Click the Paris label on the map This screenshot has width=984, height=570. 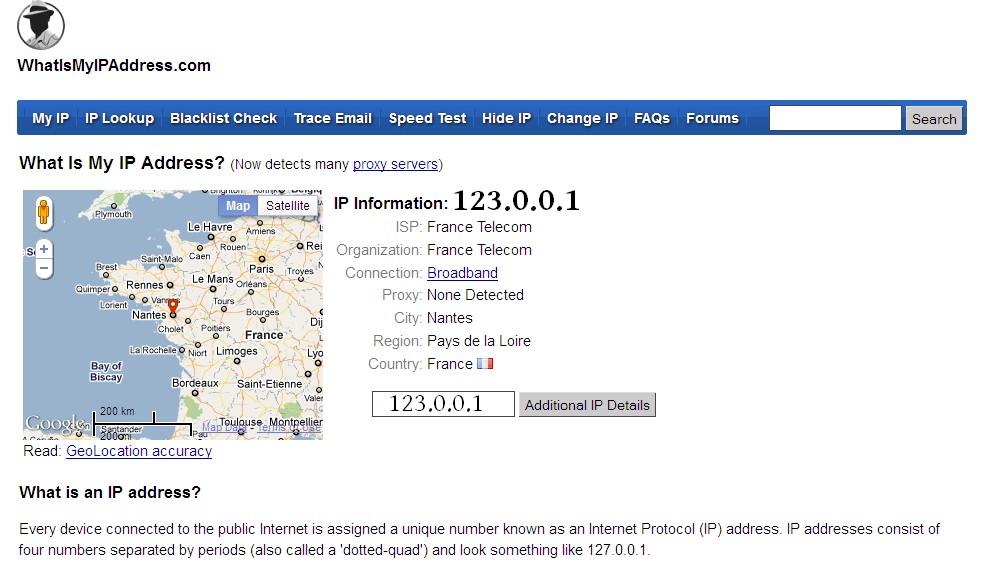click(261, 269)
